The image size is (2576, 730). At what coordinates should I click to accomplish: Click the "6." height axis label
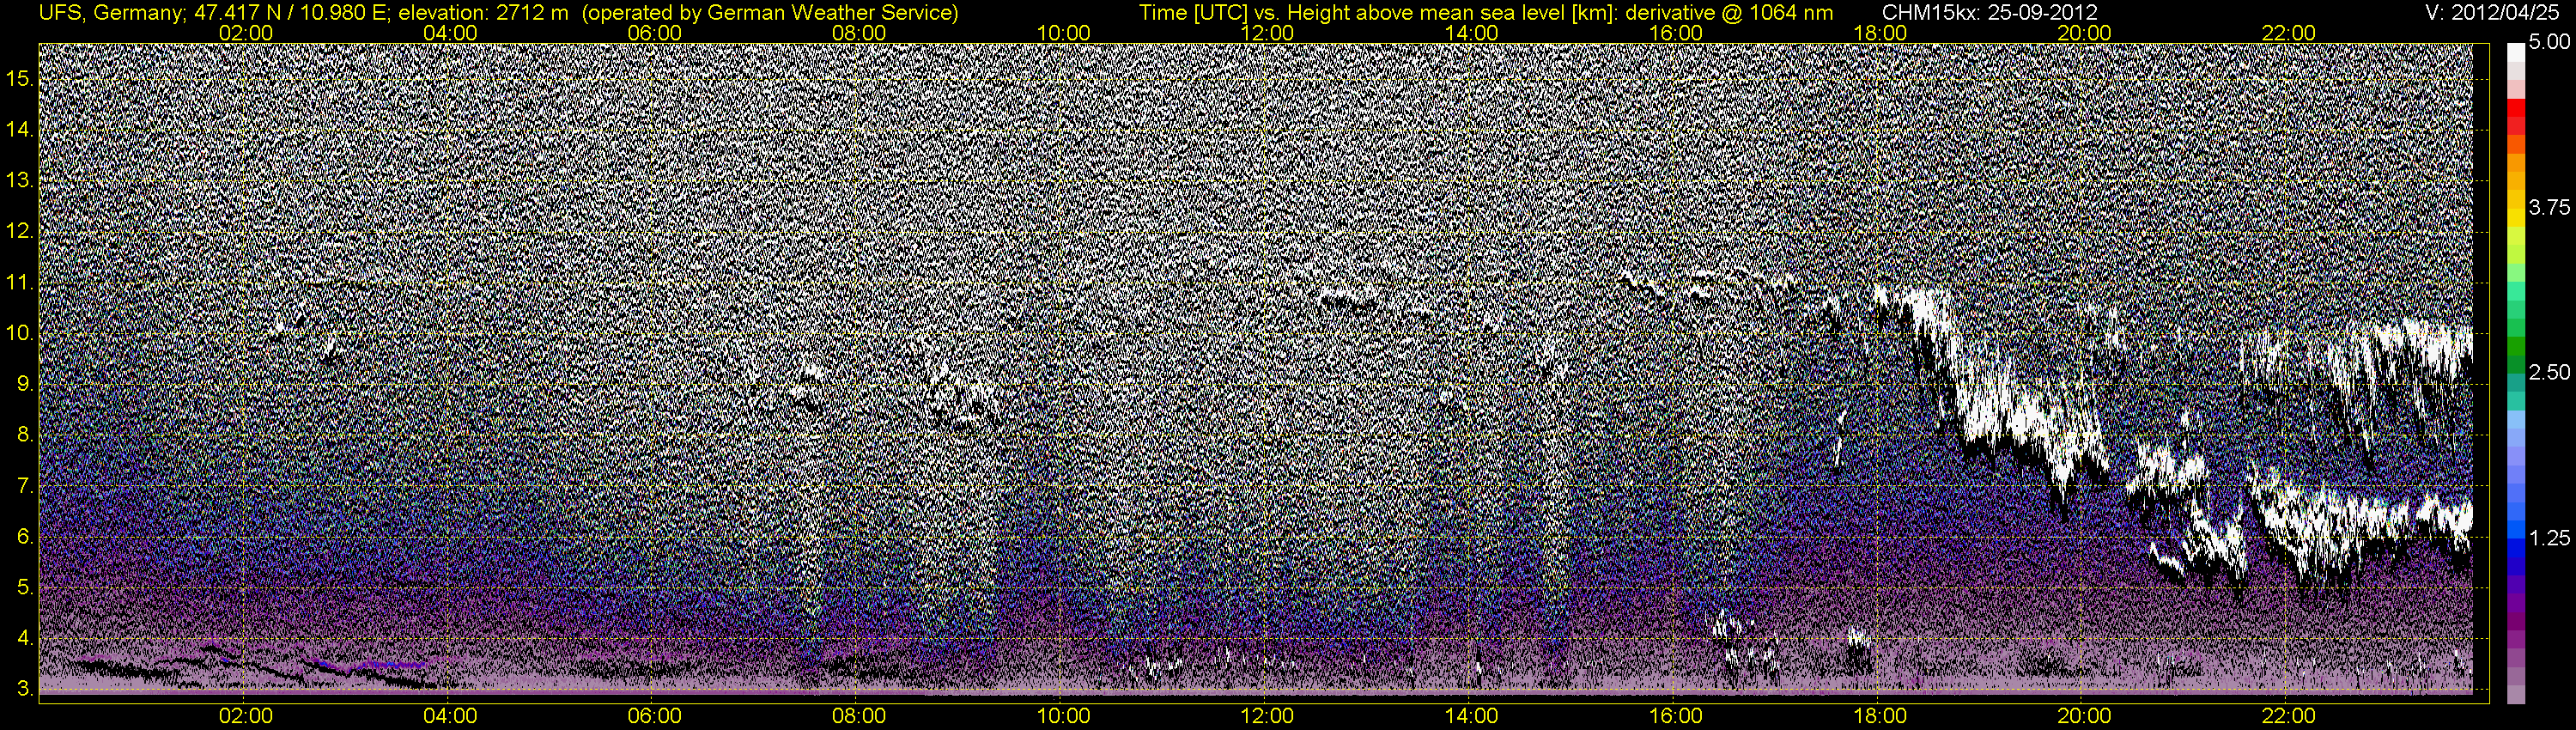pyautogui.click(x=26, y=537)
